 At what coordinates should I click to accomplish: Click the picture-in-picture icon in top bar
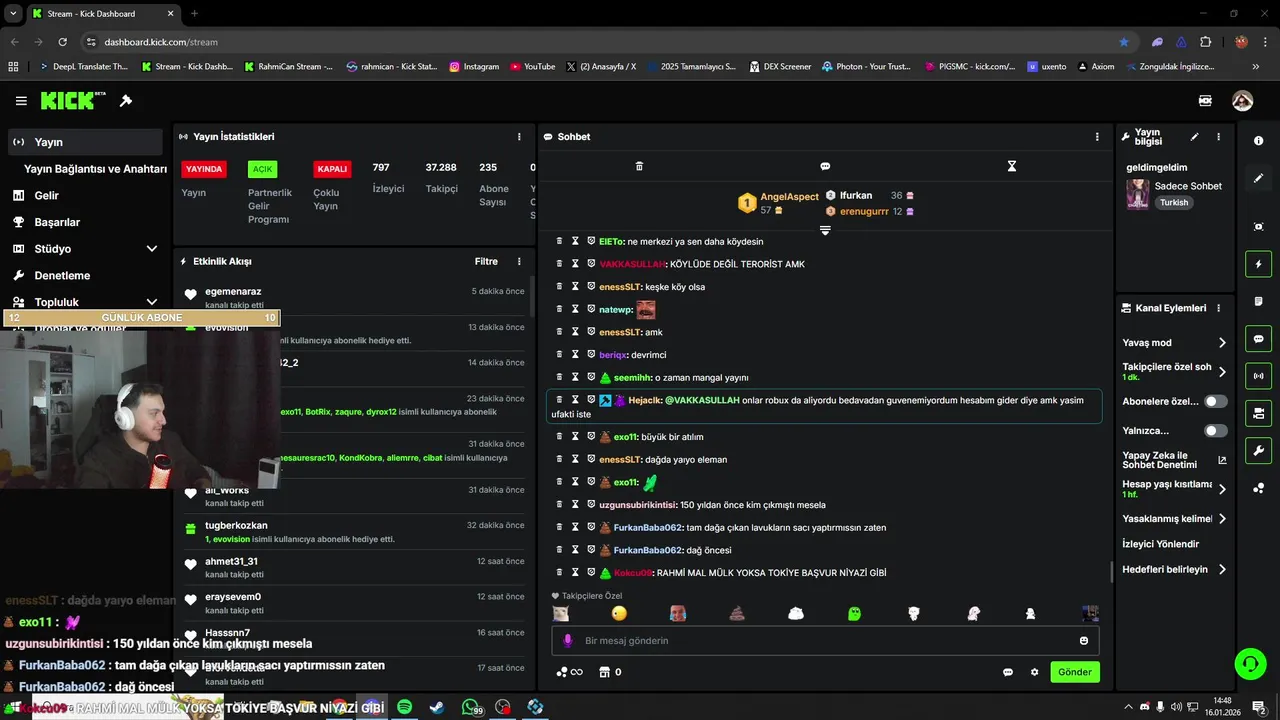click(1205, 101)
